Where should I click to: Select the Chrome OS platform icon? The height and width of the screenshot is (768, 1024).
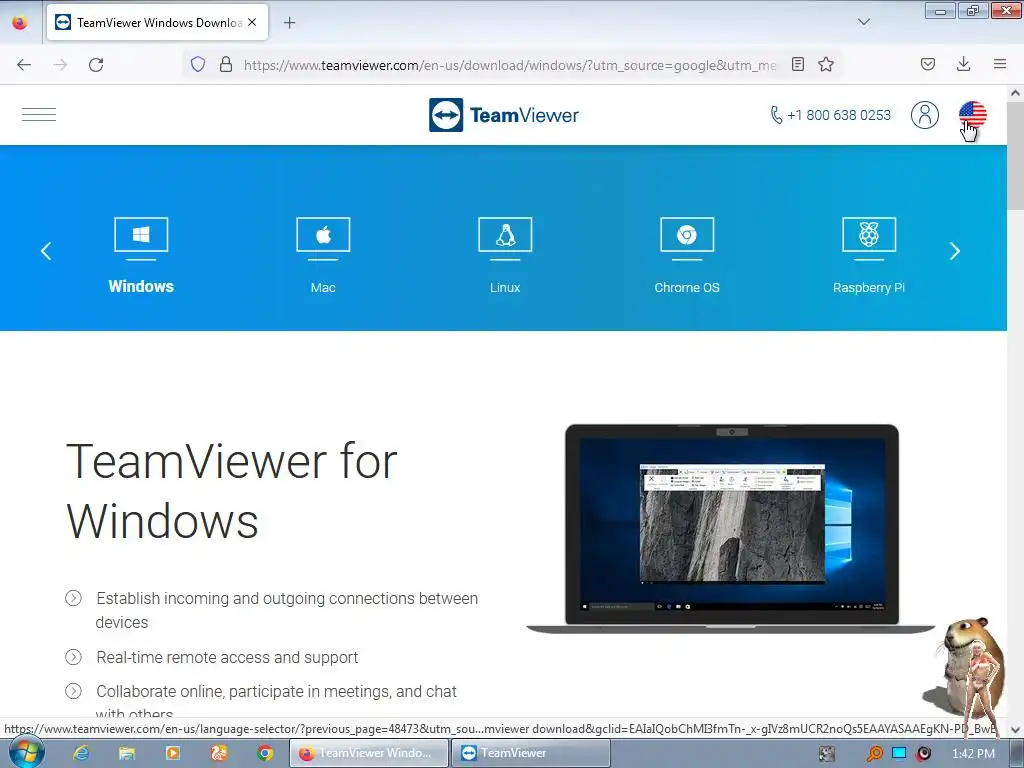point(687,238)
